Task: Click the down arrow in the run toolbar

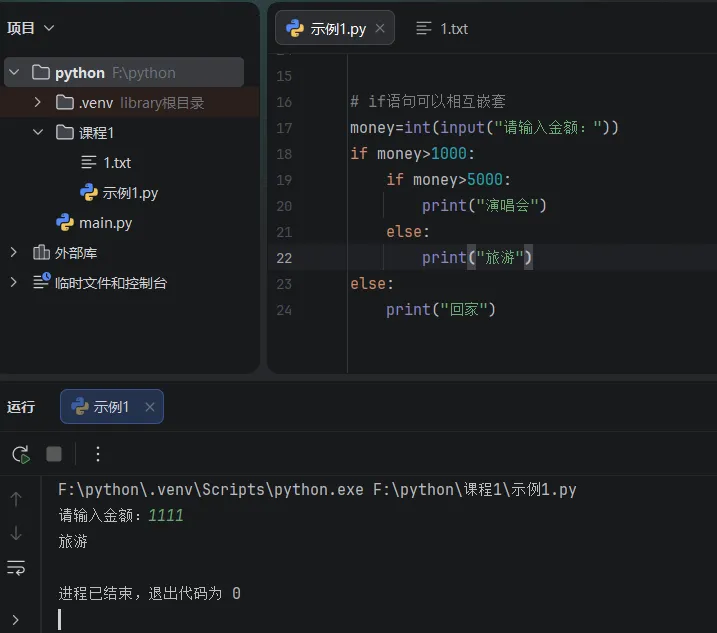Action: (16, 533)
